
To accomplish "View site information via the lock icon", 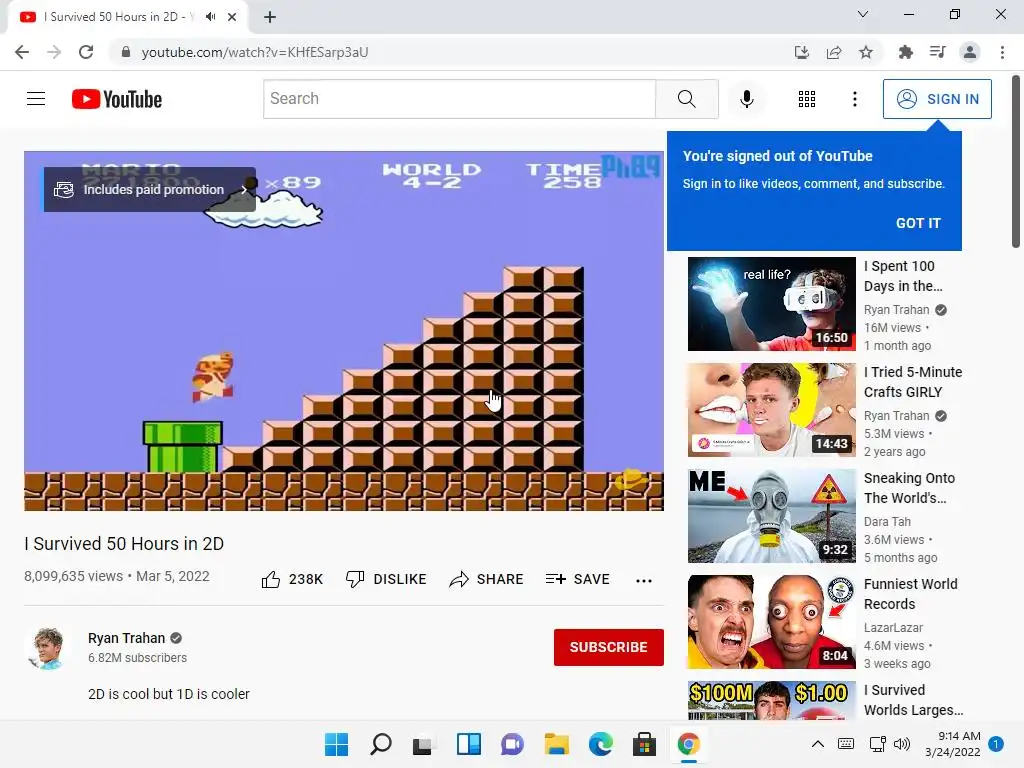I will click(126, 52).
